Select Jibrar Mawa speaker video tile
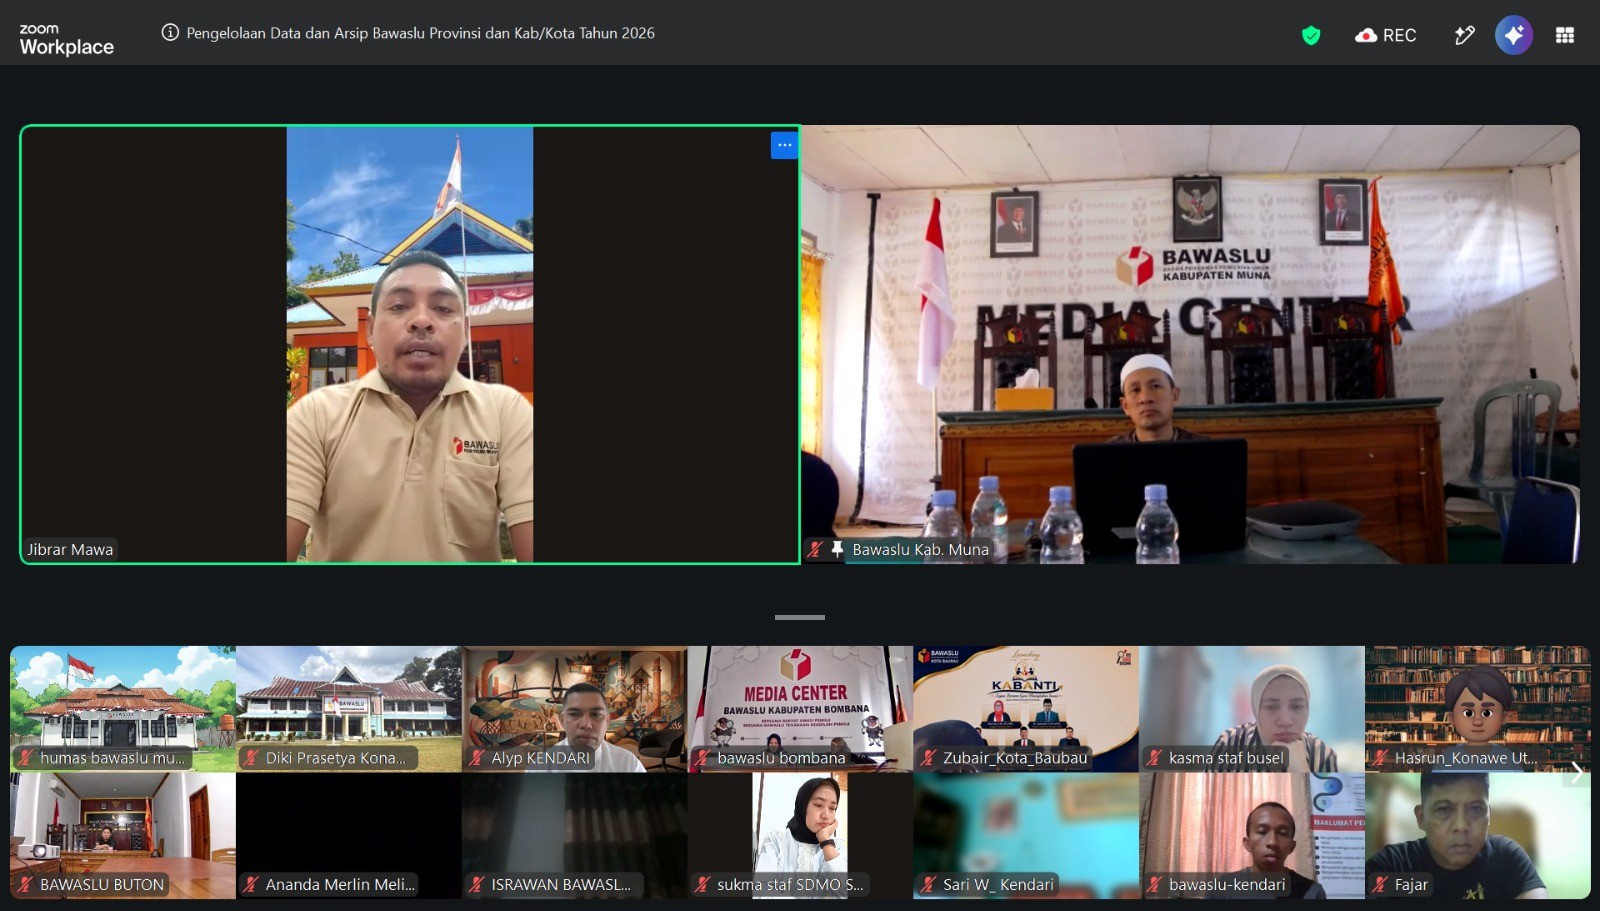Viewport: 1600px width, 911px height. [x=410, y=344]
